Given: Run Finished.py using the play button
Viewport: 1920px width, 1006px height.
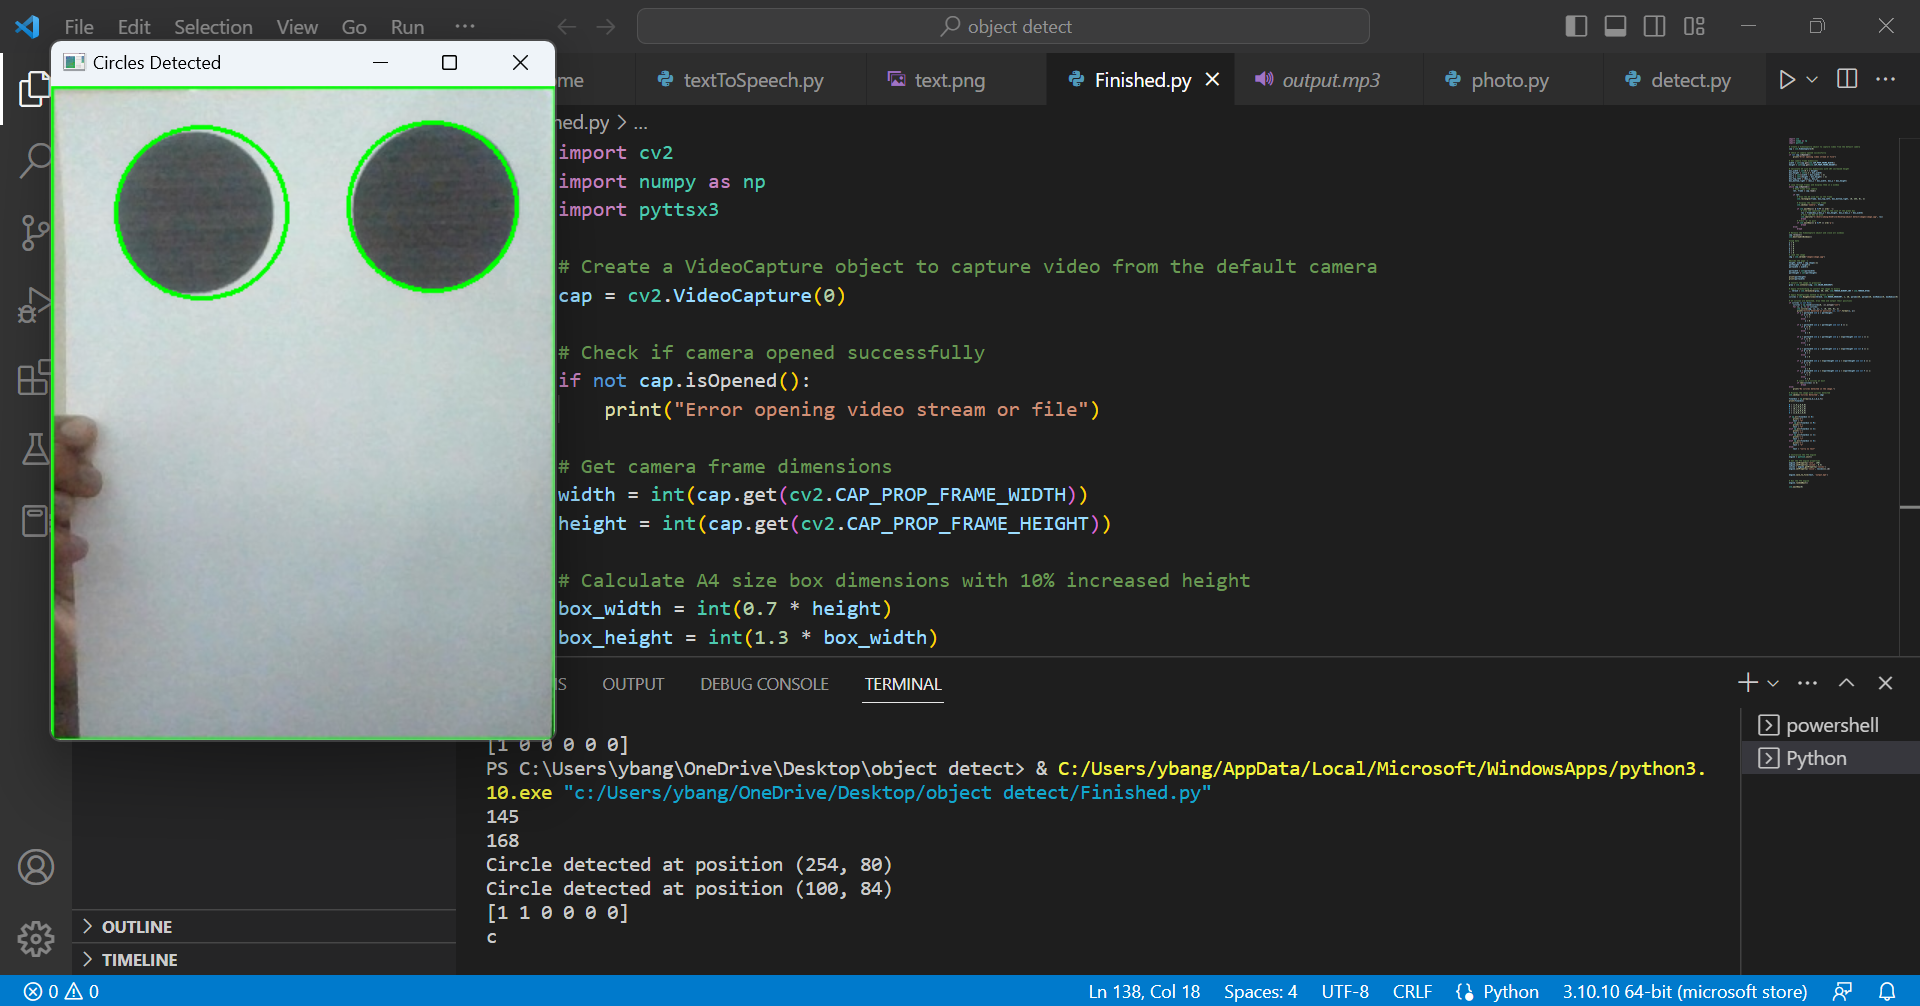Looking at the screenshot, I should tap(1788, 79).
